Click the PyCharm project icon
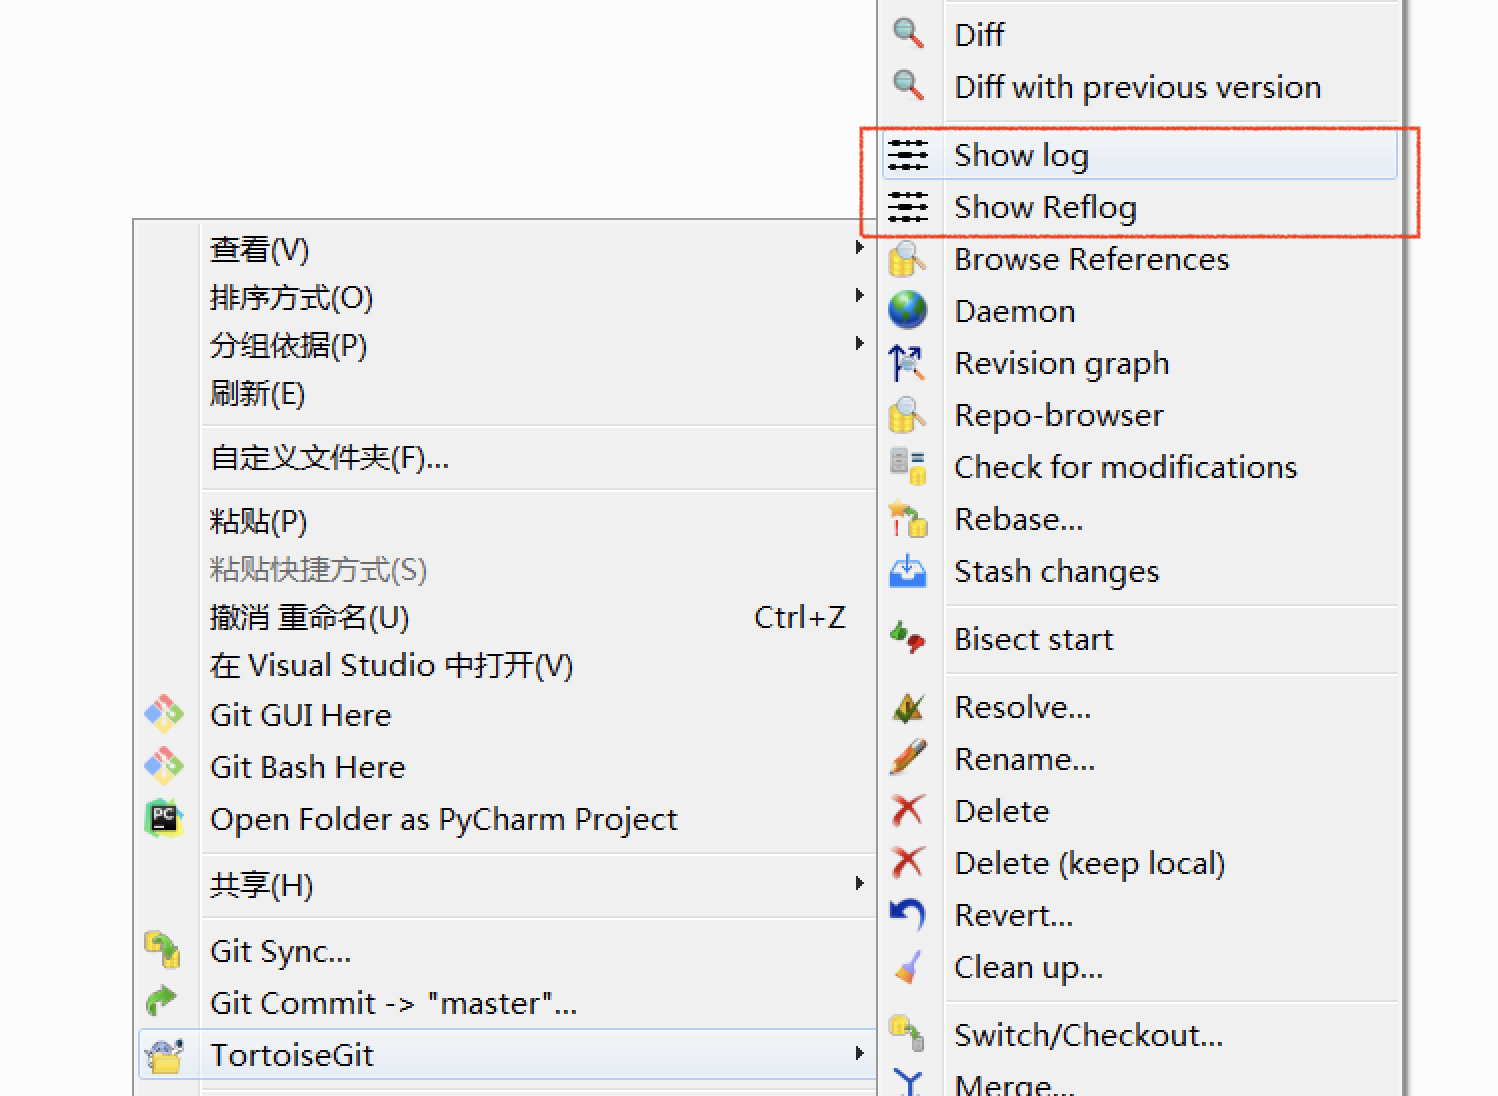The image size is (1498, 1096). (x=164, y=819)
